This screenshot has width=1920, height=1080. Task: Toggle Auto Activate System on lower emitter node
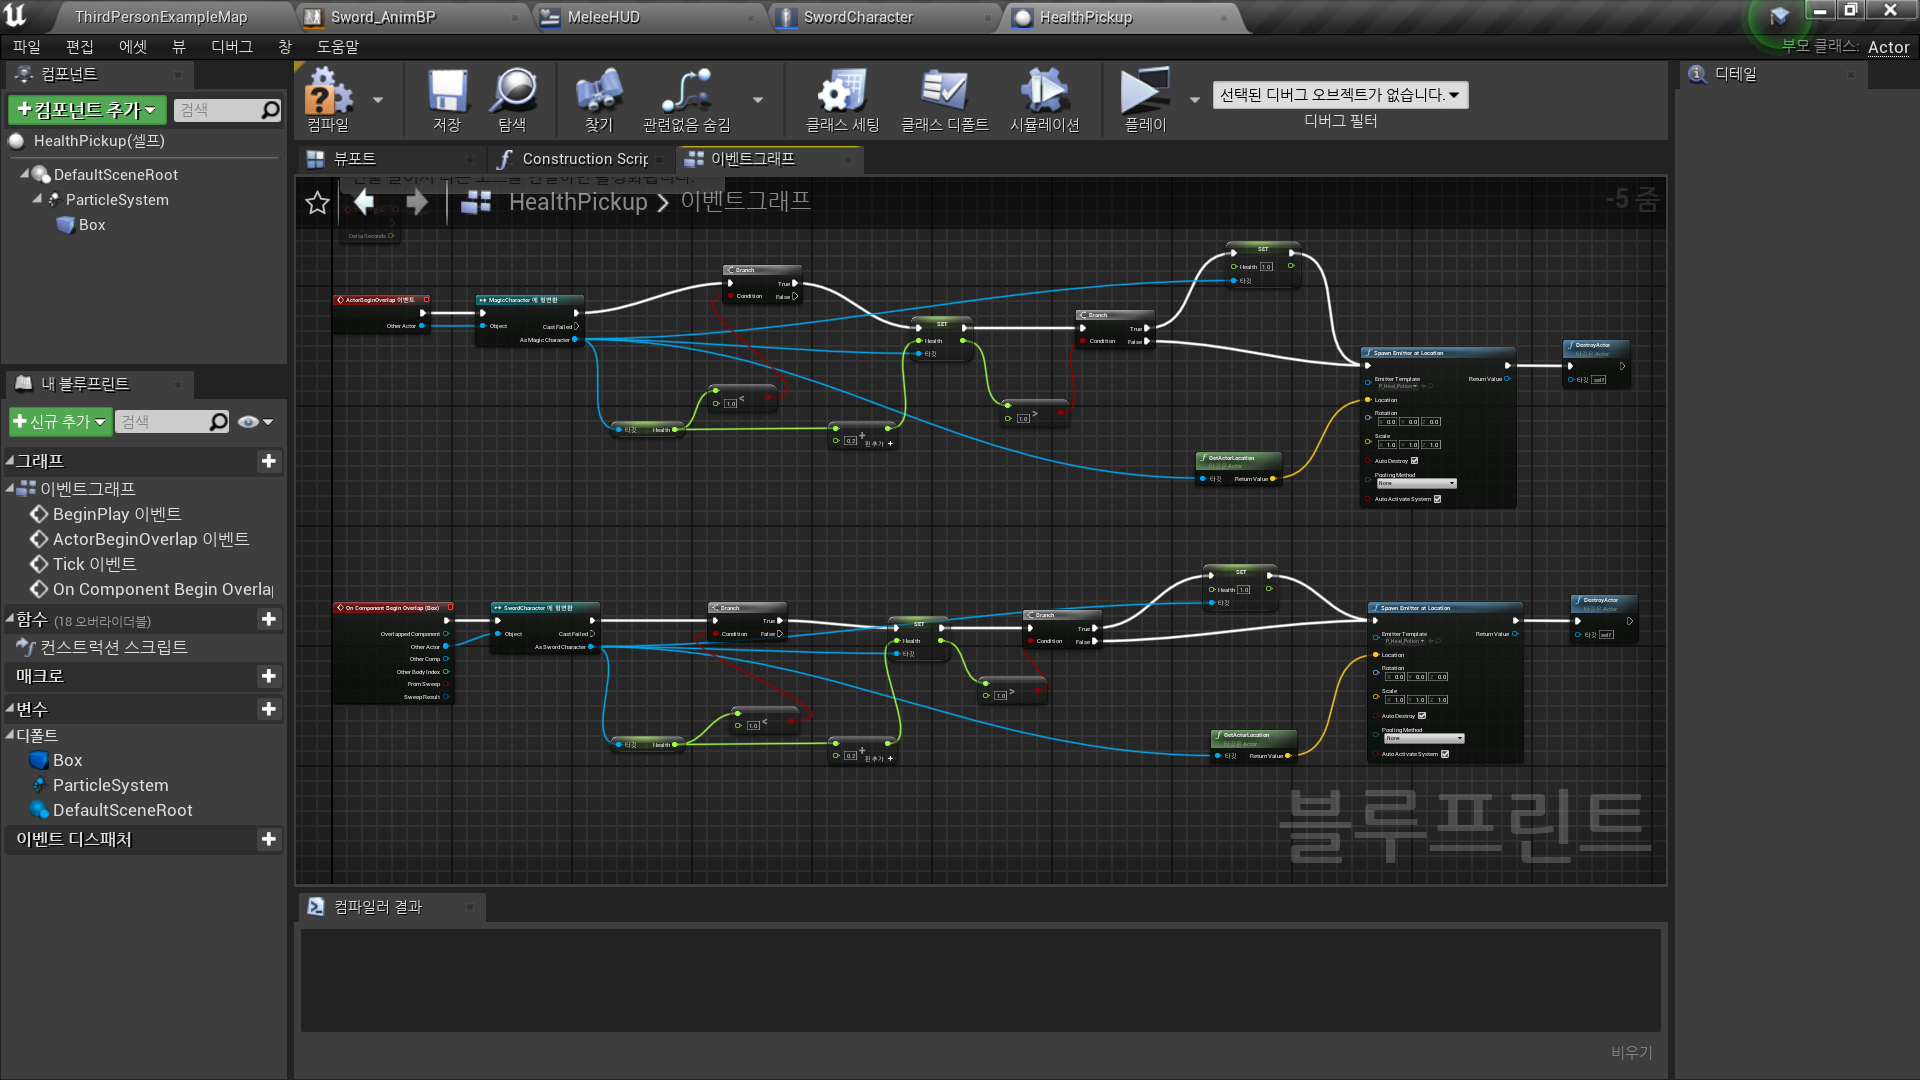click(x=1445, y=754)
